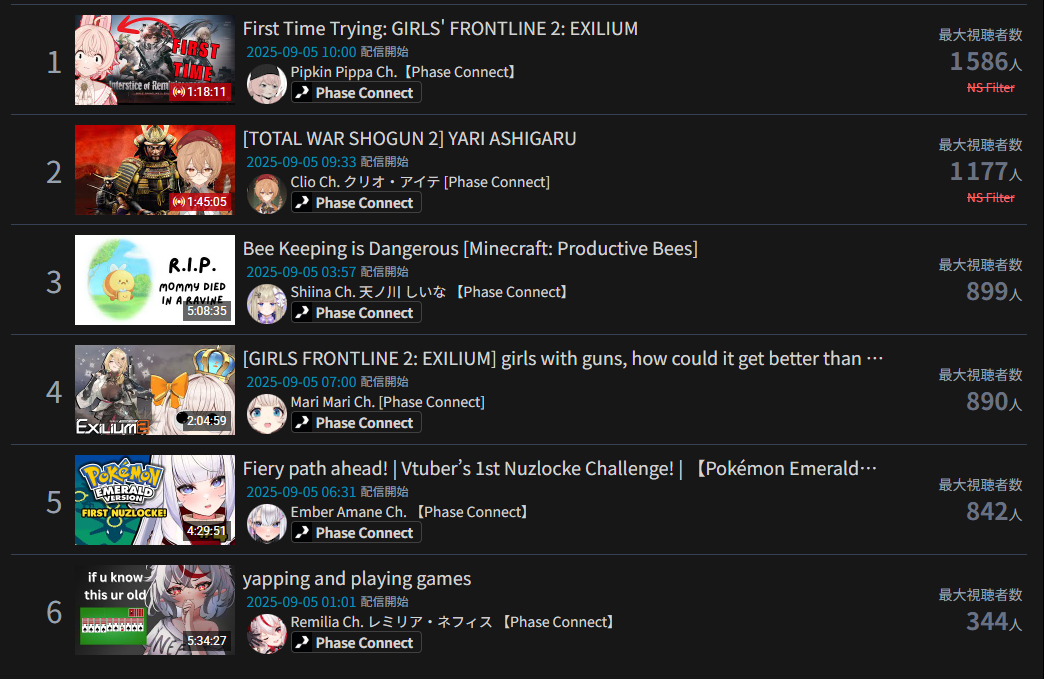Viewport: 1044px width, 679px height.
Task: Click '[TOTAL WAR SHOGUN 2] YARI ASHIGARU' title
Action: pyautogui.click(x=409, y=138)
